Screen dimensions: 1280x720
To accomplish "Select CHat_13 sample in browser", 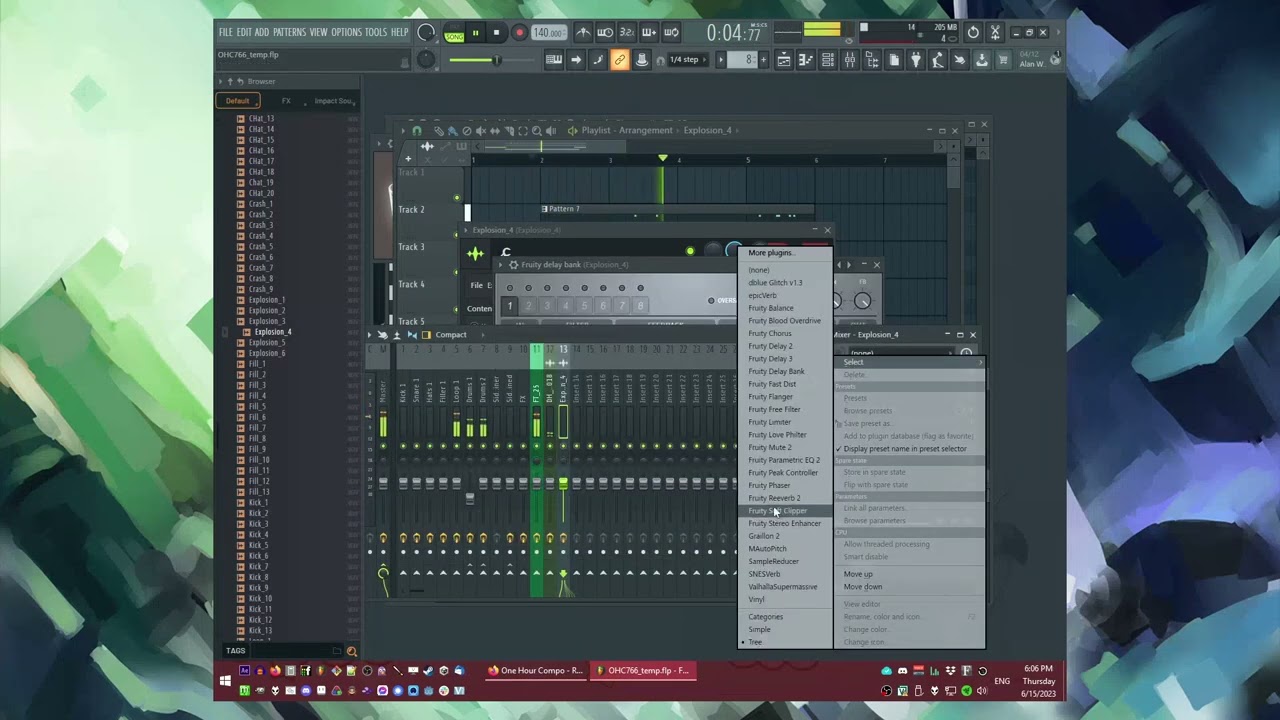I will point(261,119).
